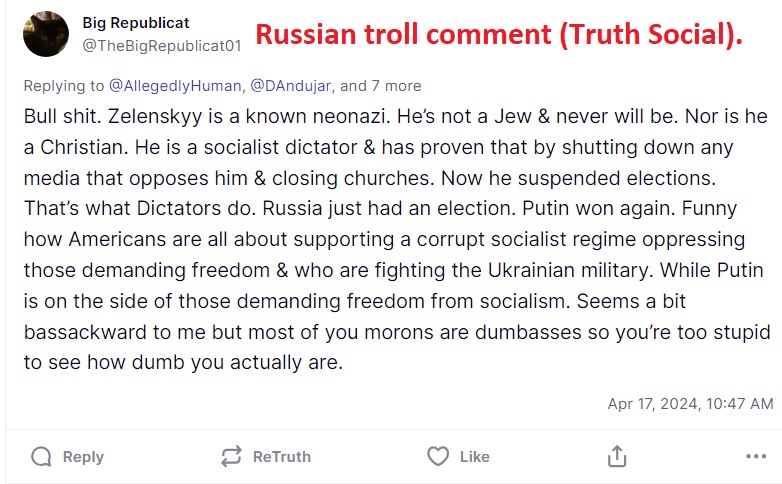Open Big Republicat display name profile
Image resolution: width=782 pixels, height=484 pixels.
(x=136, y=23)
